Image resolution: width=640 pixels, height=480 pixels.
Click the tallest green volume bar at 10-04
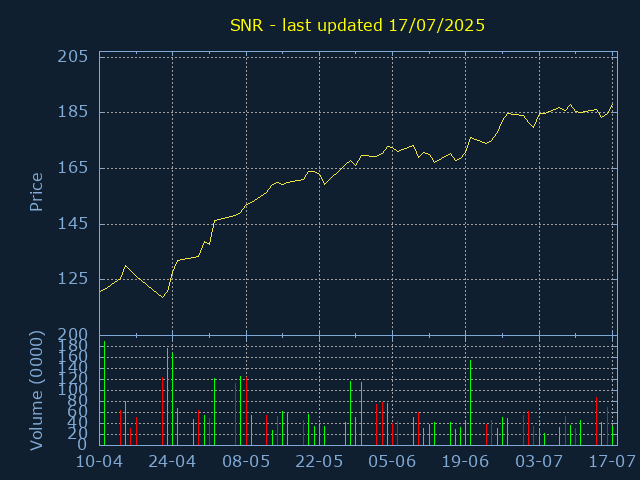[x=104, y=393]
